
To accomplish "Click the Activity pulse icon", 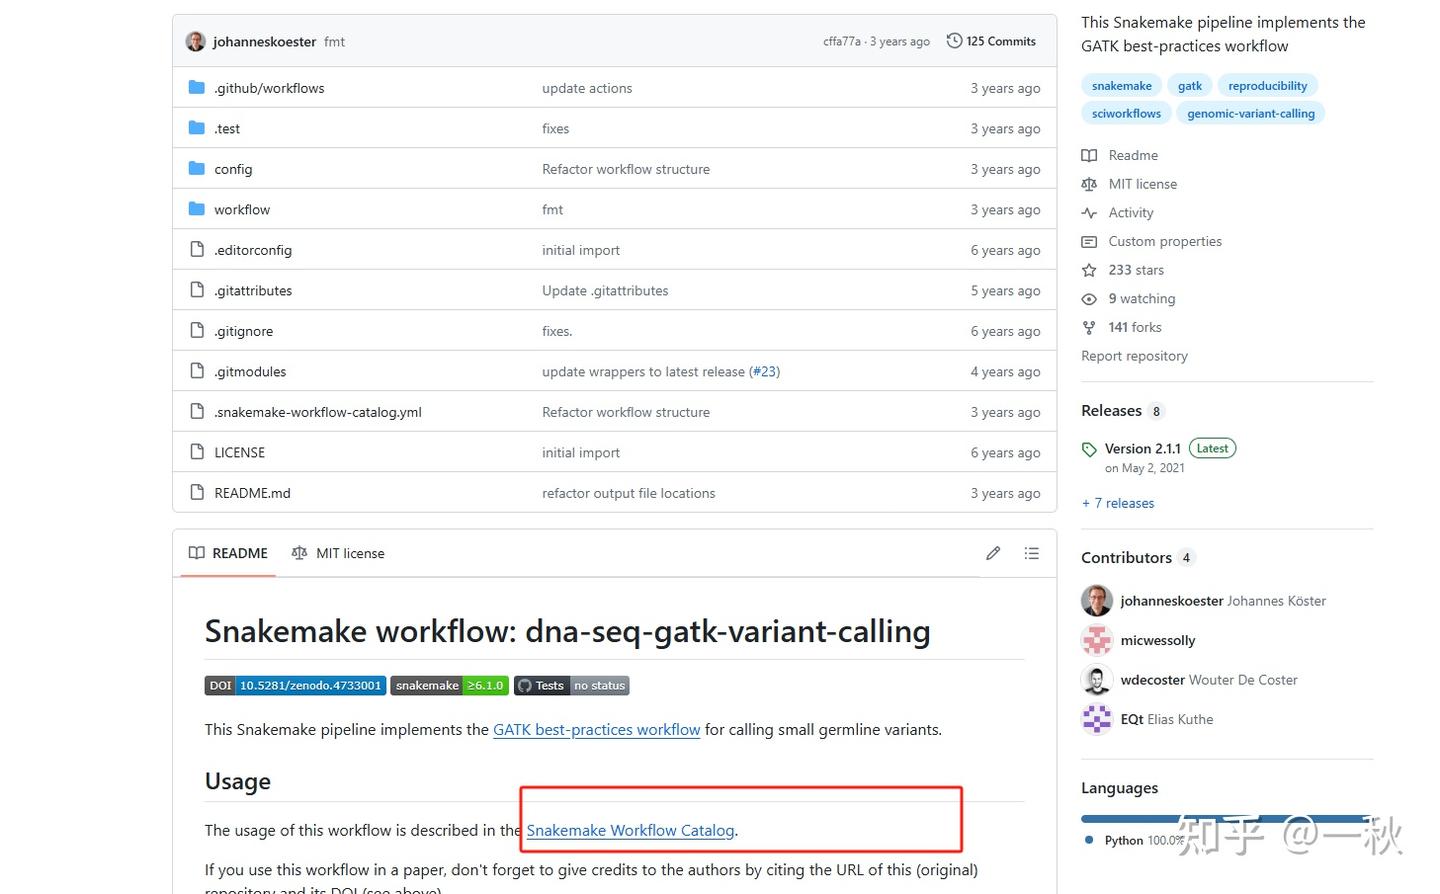I will [1089, 213].
